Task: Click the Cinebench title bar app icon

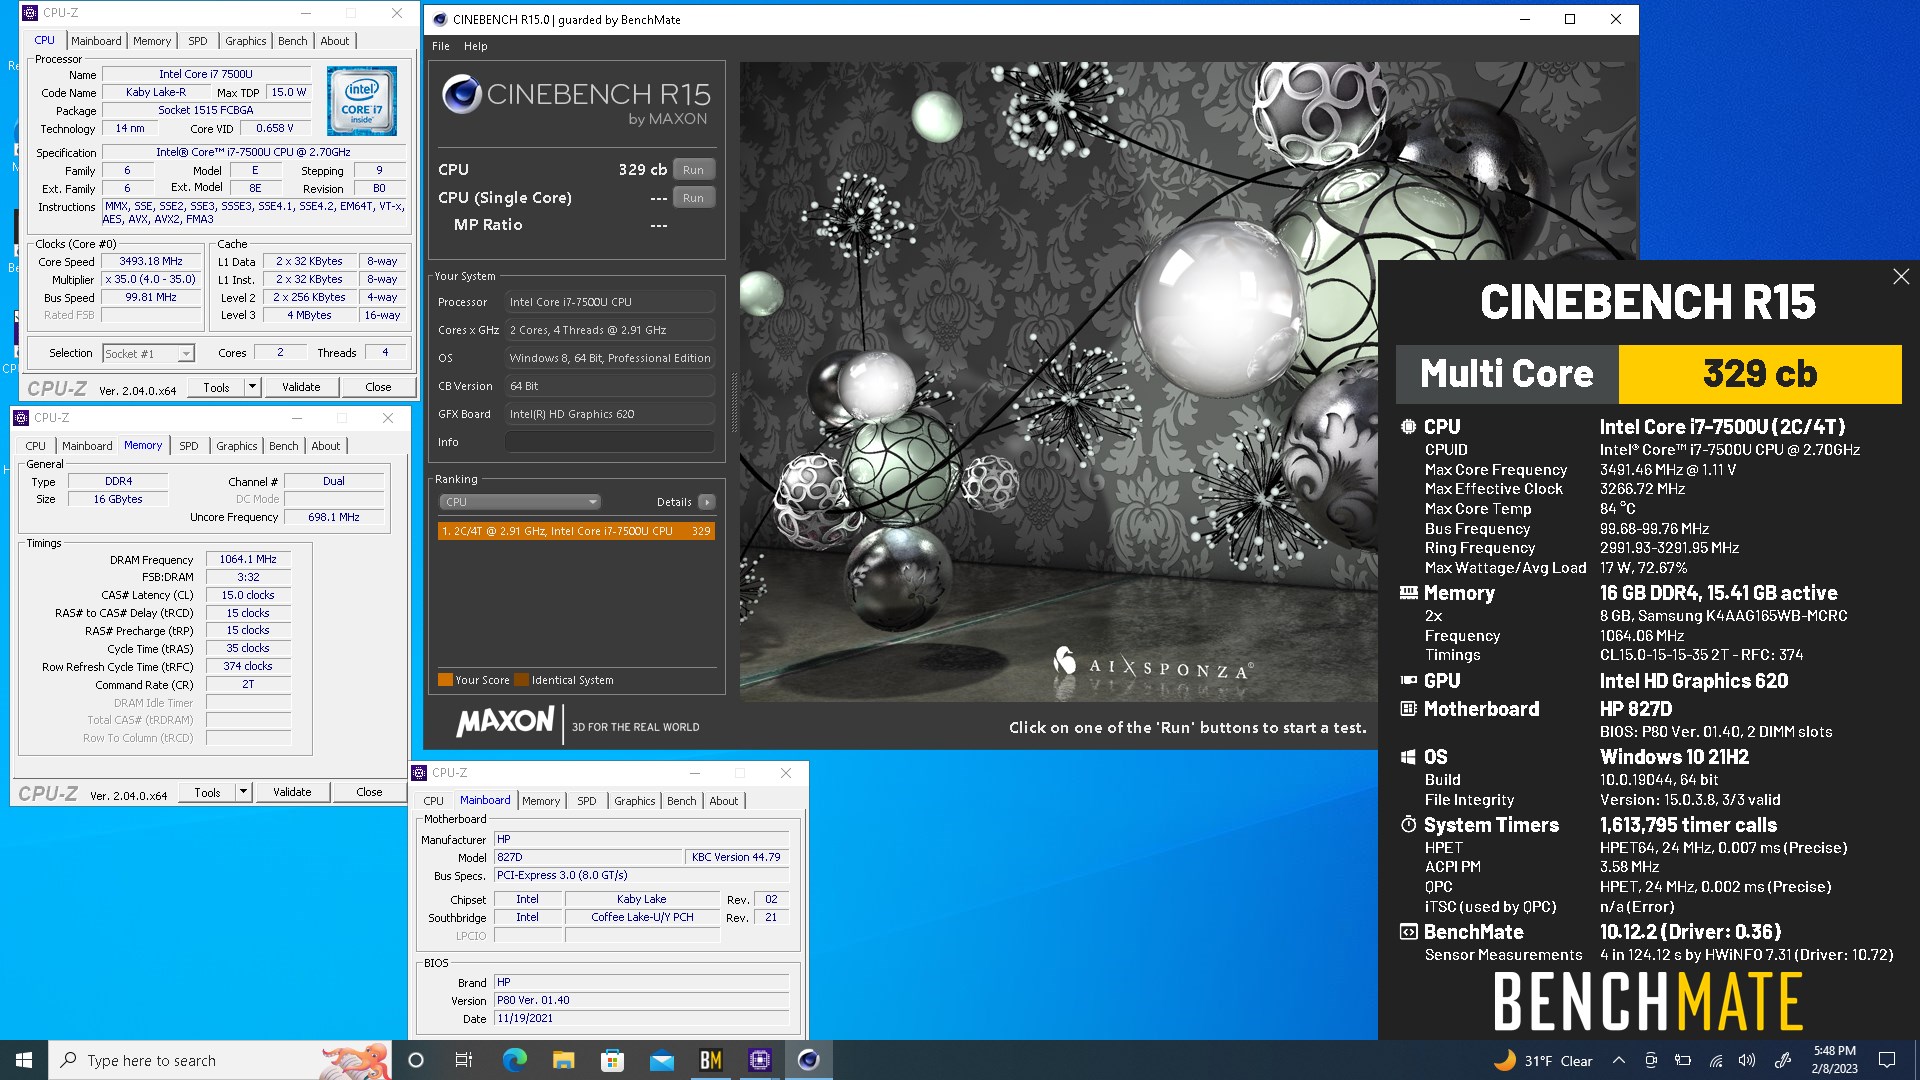Action: click(x=439, y=19)
